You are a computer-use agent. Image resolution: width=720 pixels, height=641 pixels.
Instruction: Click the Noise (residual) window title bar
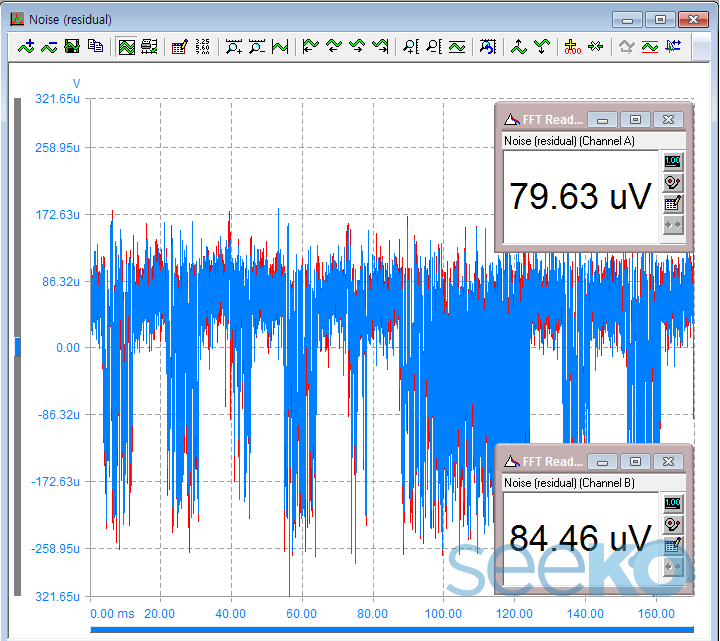pos(300,19)
